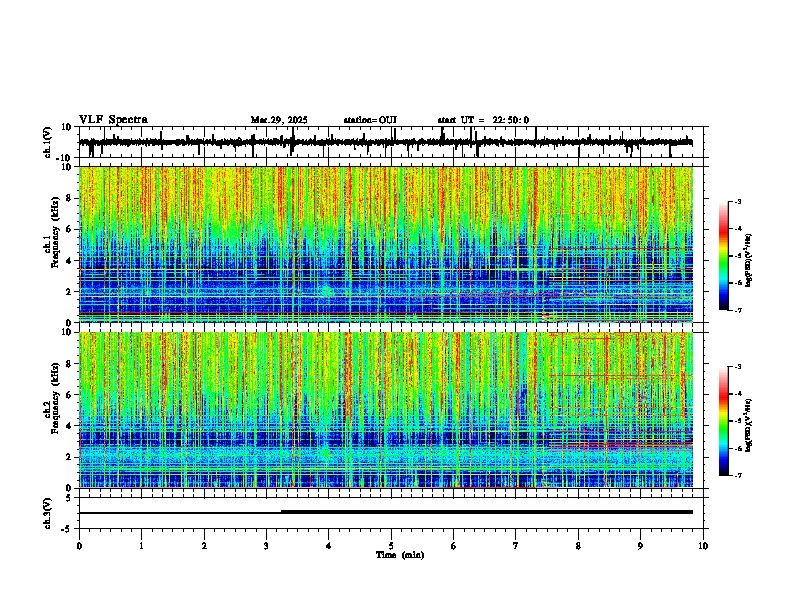Click the '8' kHz tick on ch.2 frequency axis

pos(70,364)
